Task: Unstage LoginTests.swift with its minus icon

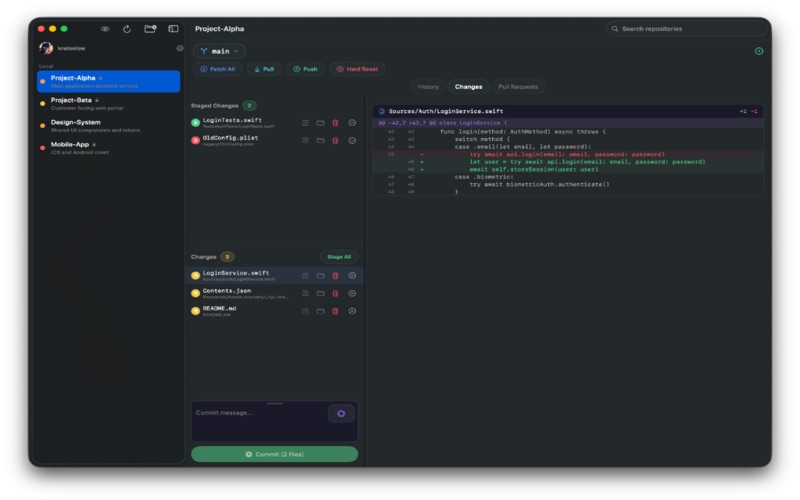Action: click(352, 123)
